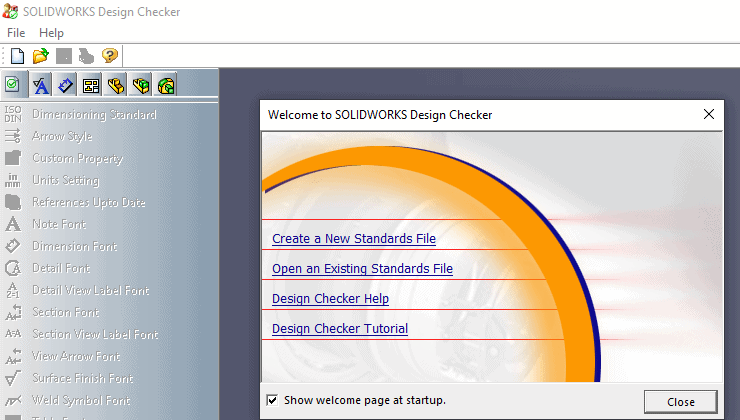Add the Detail Font check
The height and width of the screenshot is (420, 740).
pyautogui.click(x=48, y=268)
